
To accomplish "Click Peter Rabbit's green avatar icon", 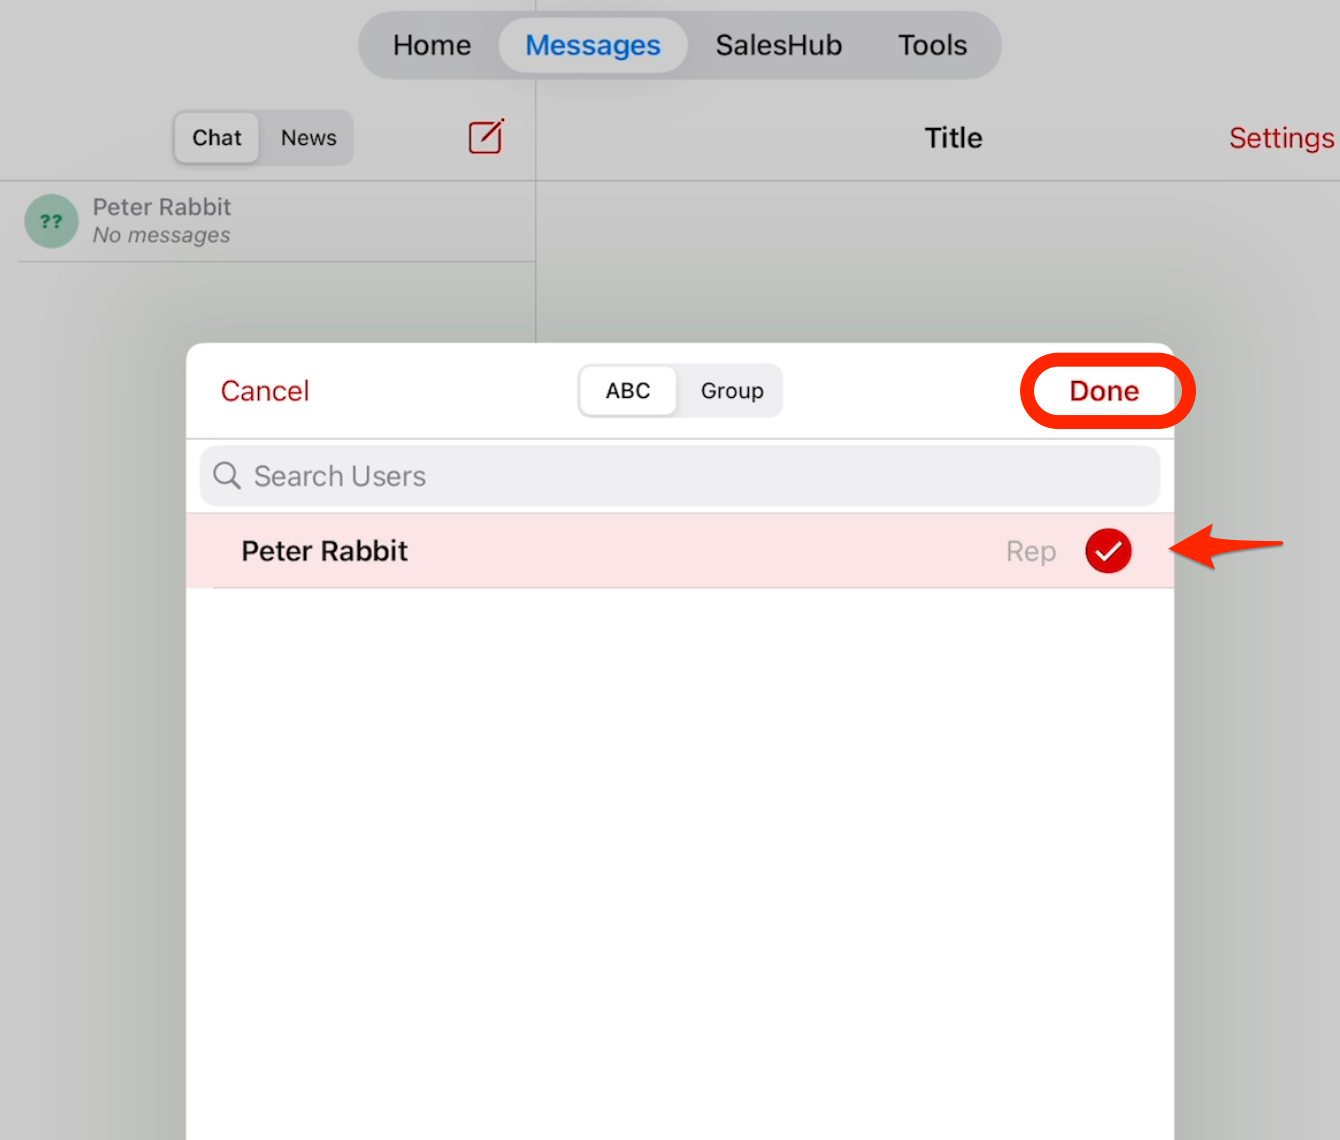I will coord(51,222).
